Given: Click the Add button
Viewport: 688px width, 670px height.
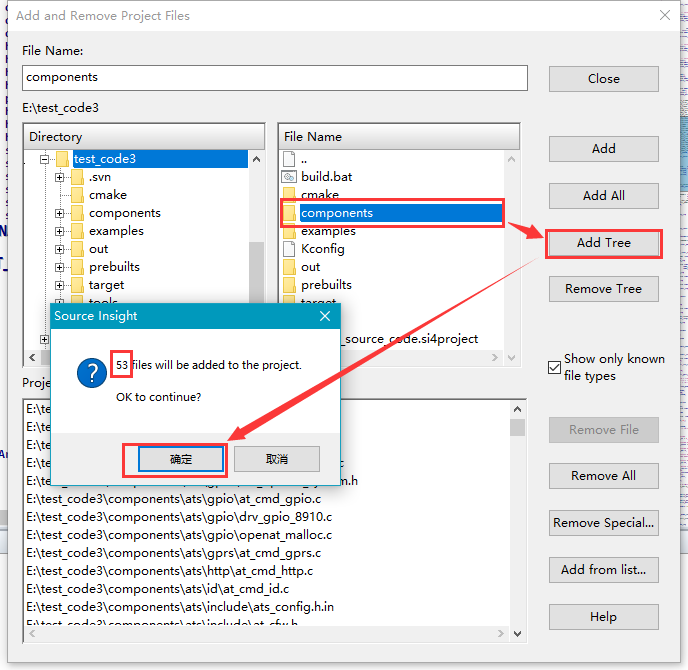Looking at the screenshot, I should (x=603, y=149).
